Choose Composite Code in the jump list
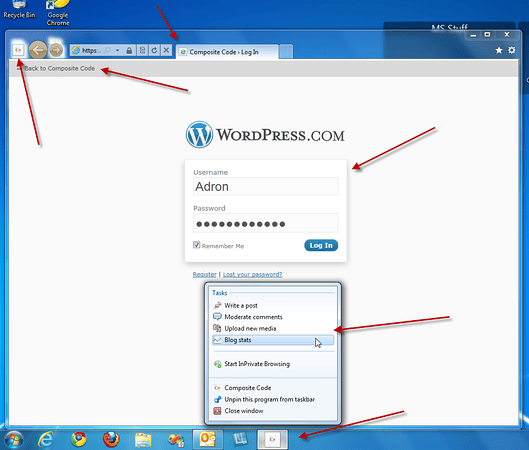The image size is (529, 450). tap(273, 388)
